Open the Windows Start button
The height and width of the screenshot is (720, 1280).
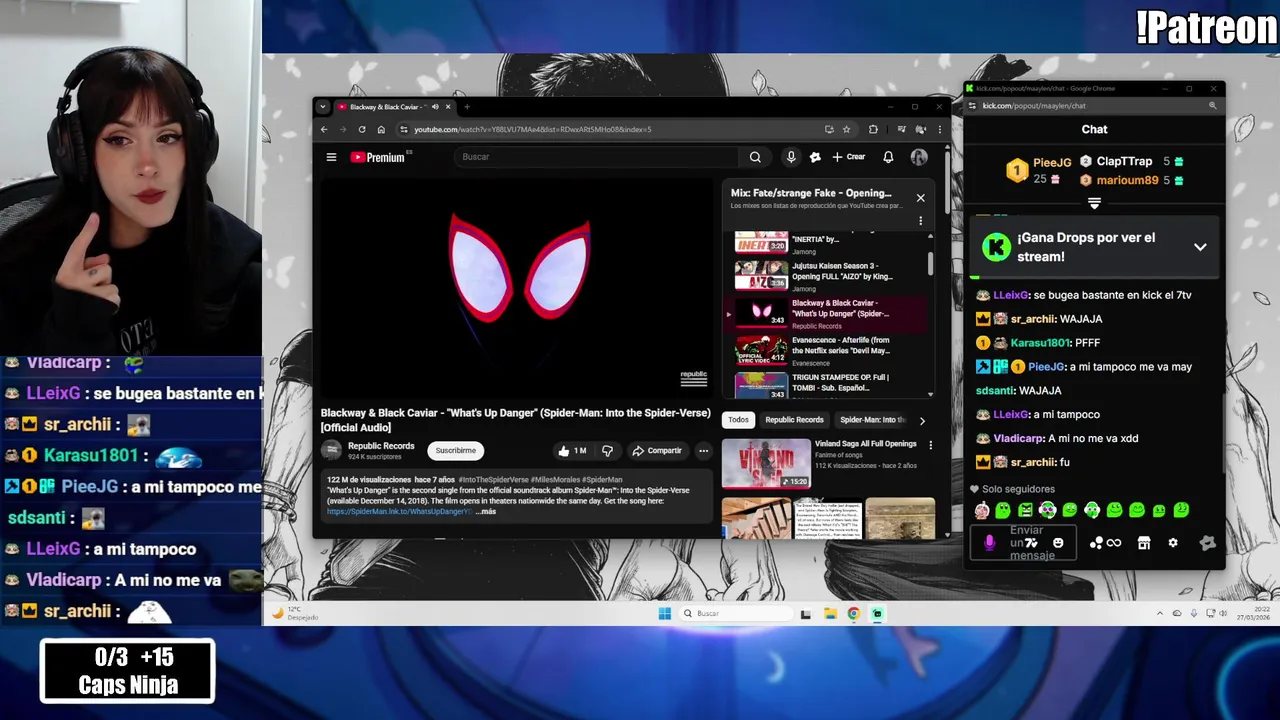click(x=665, y=613)
